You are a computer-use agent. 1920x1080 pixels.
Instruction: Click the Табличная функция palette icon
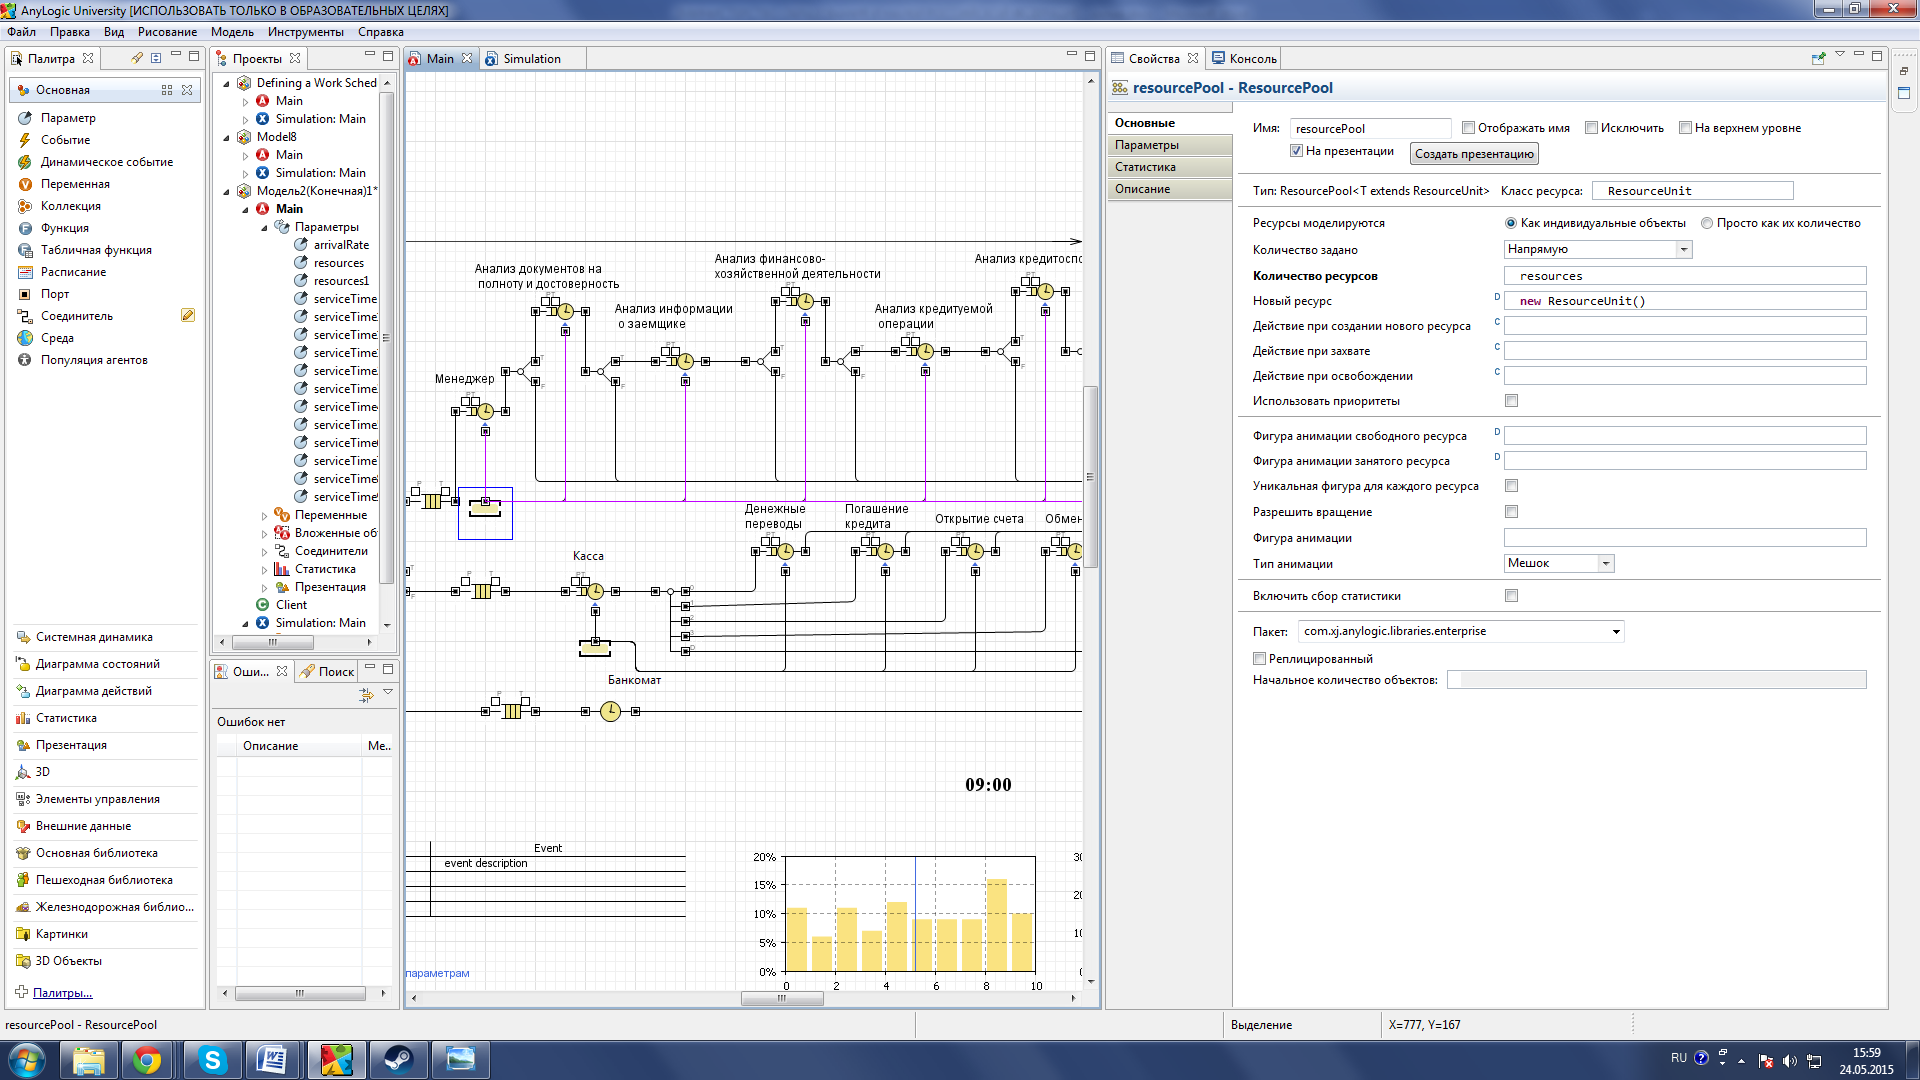pyautogui.click(x=25, y=250)
